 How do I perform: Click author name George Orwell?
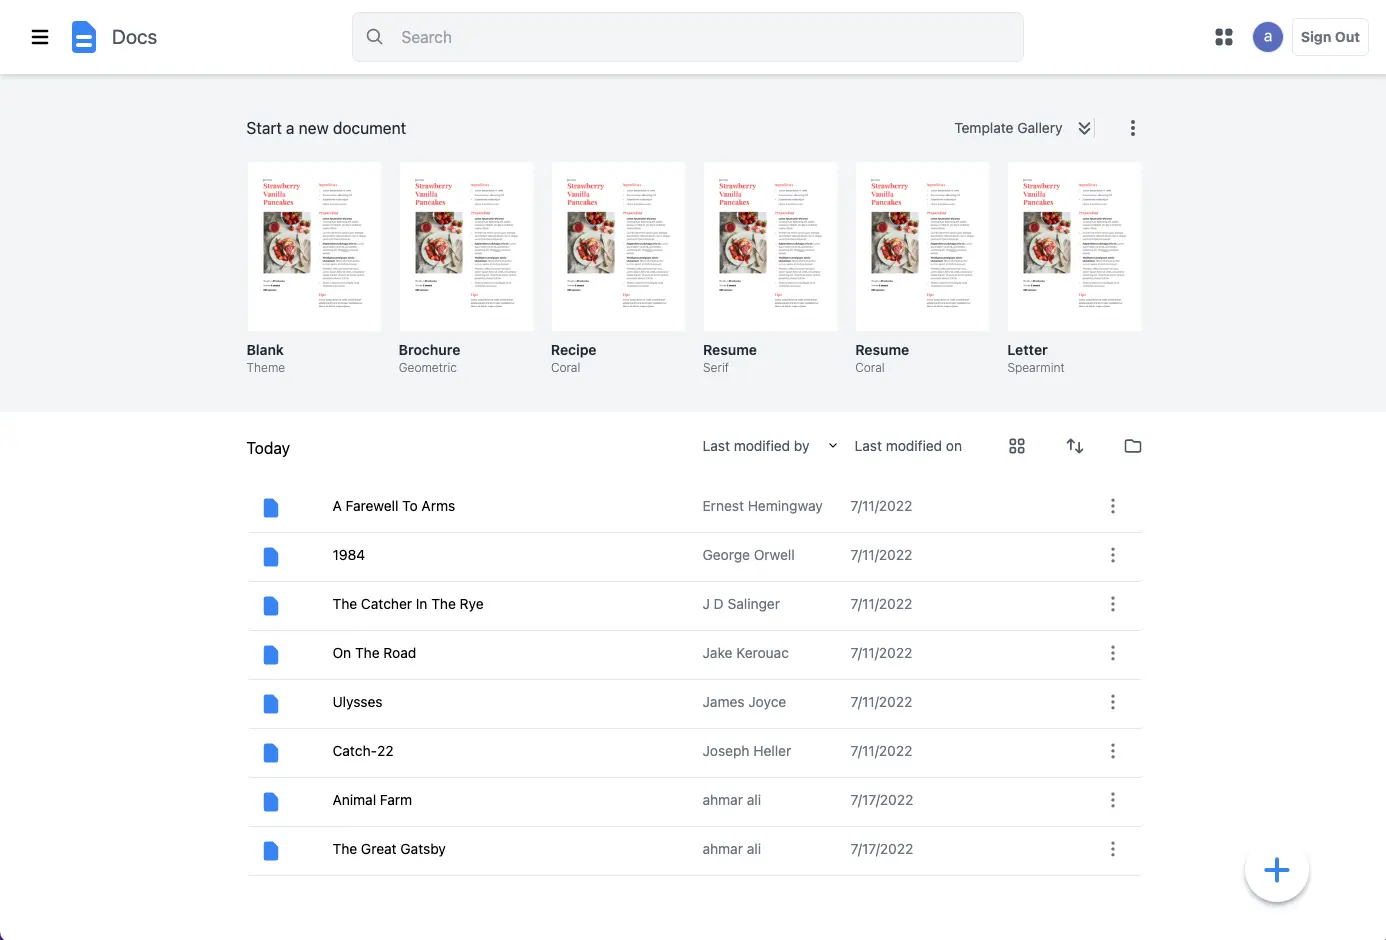coord(748,555)
